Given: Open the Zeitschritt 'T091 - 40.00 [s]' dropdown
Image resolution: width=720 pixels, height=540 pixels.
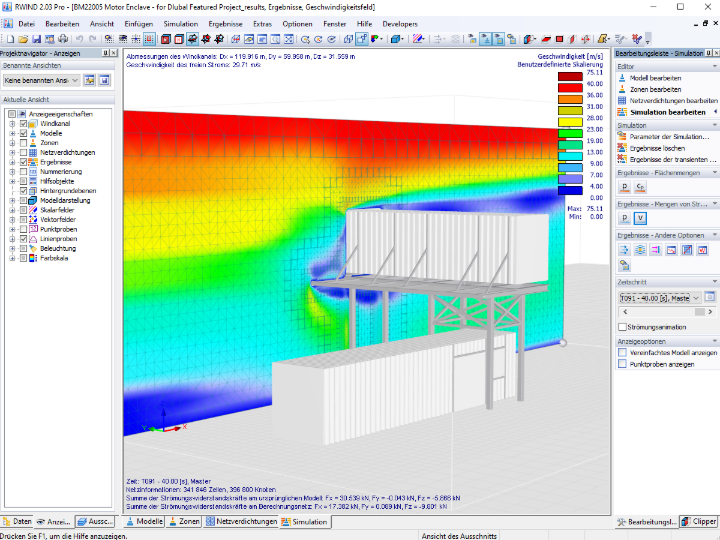Looking at the screenshot, I should coord(660,298).
